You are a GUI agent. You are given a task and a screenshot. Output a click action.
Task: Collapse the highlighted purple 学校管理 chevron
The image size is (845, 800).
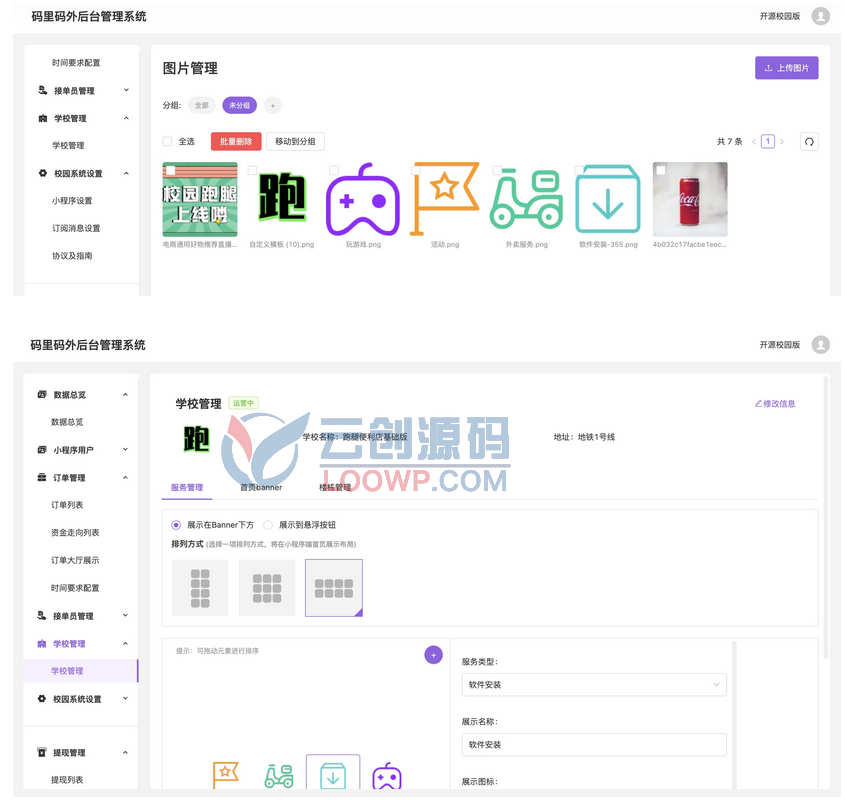[x=125, y=643]
